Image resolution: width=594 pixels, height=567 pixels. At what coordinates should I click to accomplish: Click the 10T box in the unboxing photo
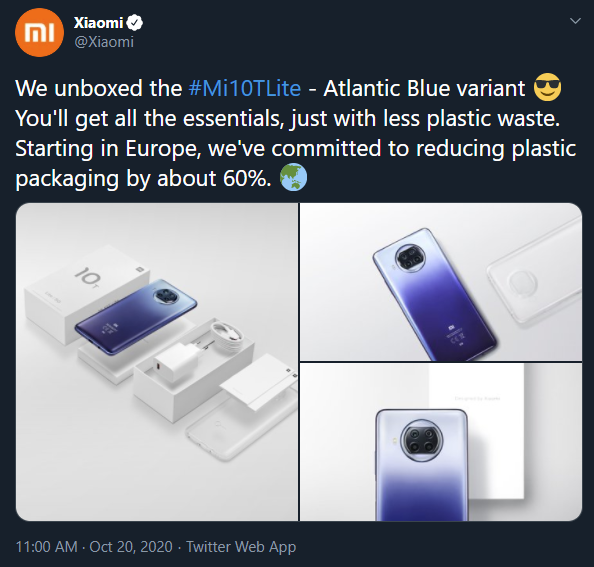(87, 294)
